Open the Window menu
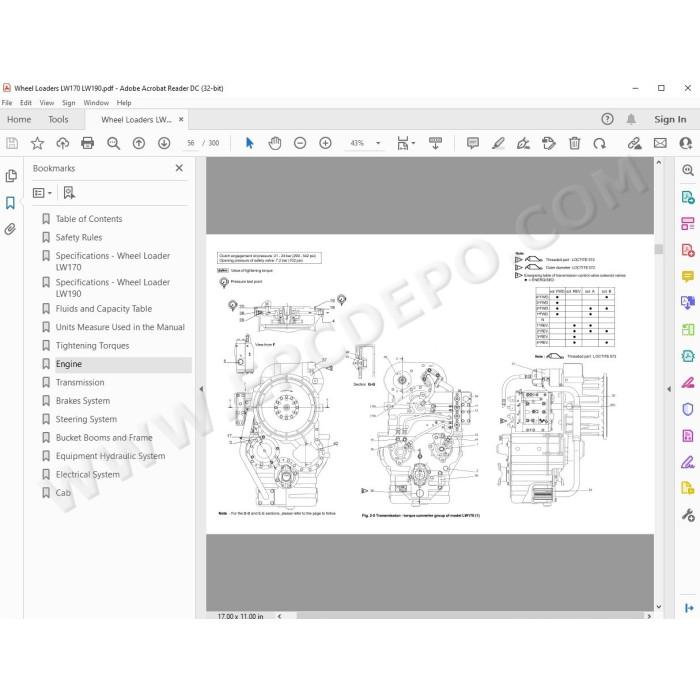This screenshot has width=700, height=700. pyautogui.click(x=96, y=103)
